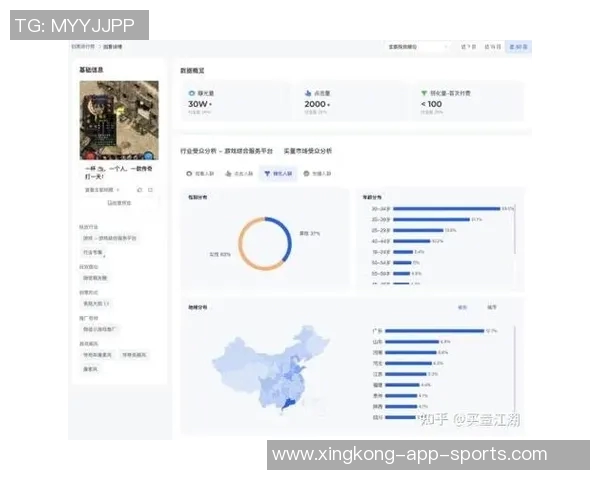Click the hand icon beside the clicks metric
The image size is (600, 480).
click(308, 93)
